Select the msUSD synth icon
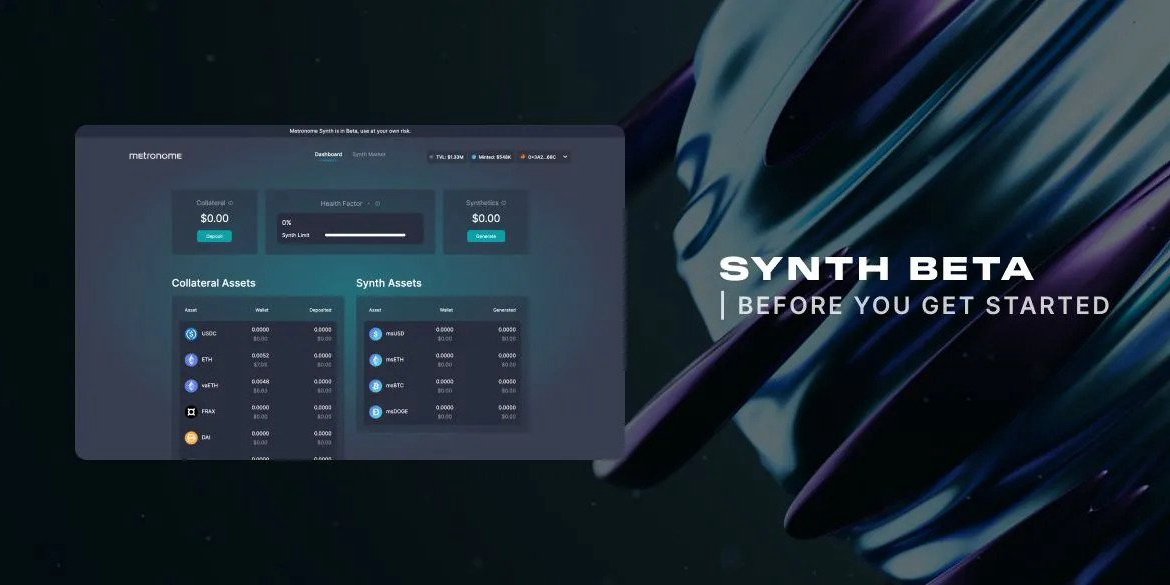The image size is (1170, 585). pos(376,334)
